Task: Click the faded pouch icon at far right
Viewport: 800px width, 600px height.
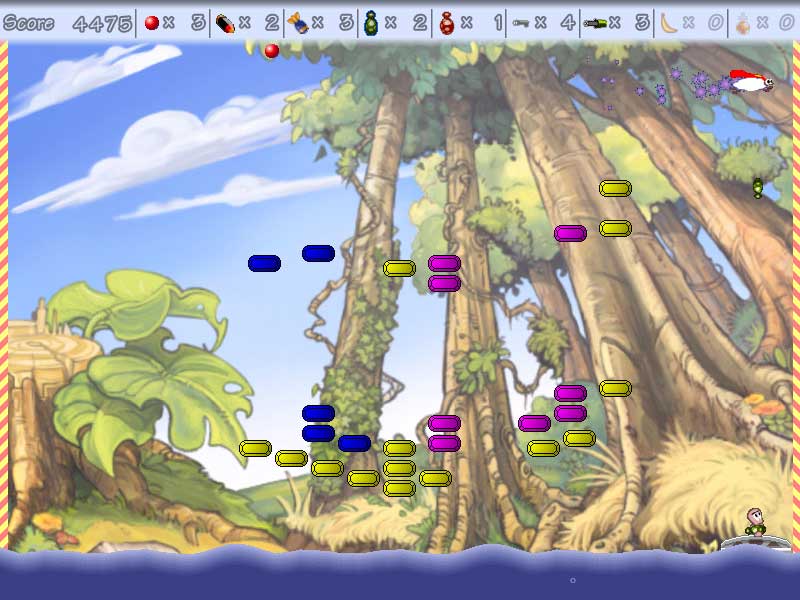Action: click(743, 22)
